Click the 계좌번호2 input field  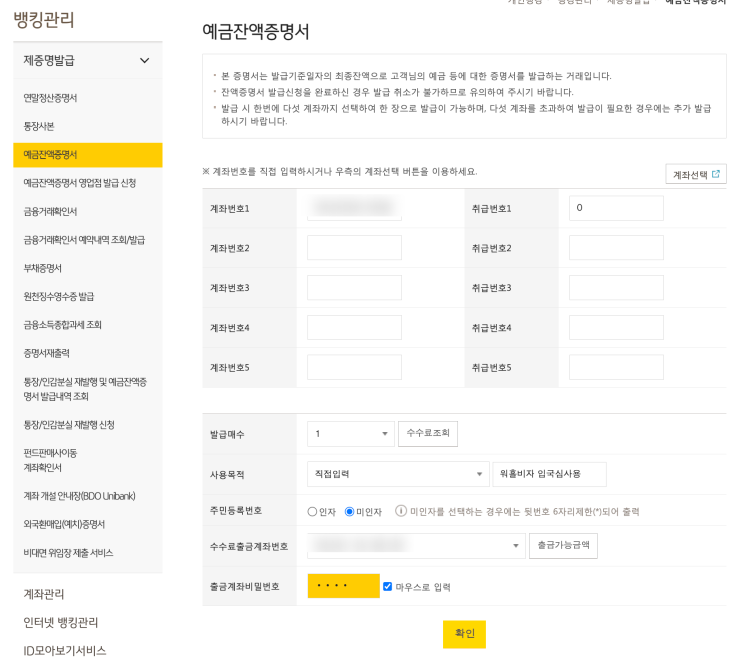point(354,248)
